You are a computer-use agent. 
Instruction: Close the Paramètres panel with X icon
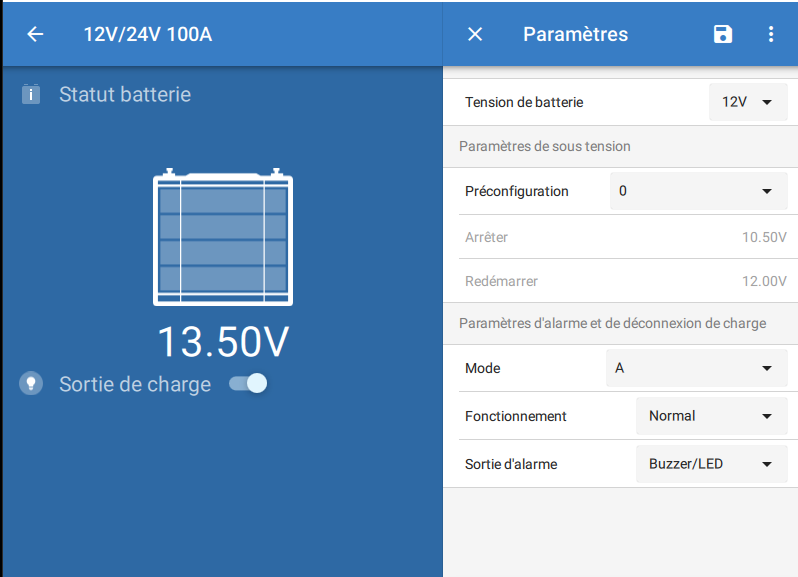(475, 35)
